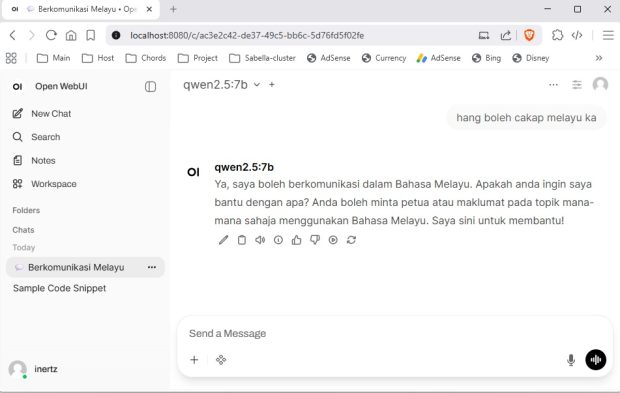Click the localhost:8080 address bar
This screenshot has width=620, height=393.
247,36
